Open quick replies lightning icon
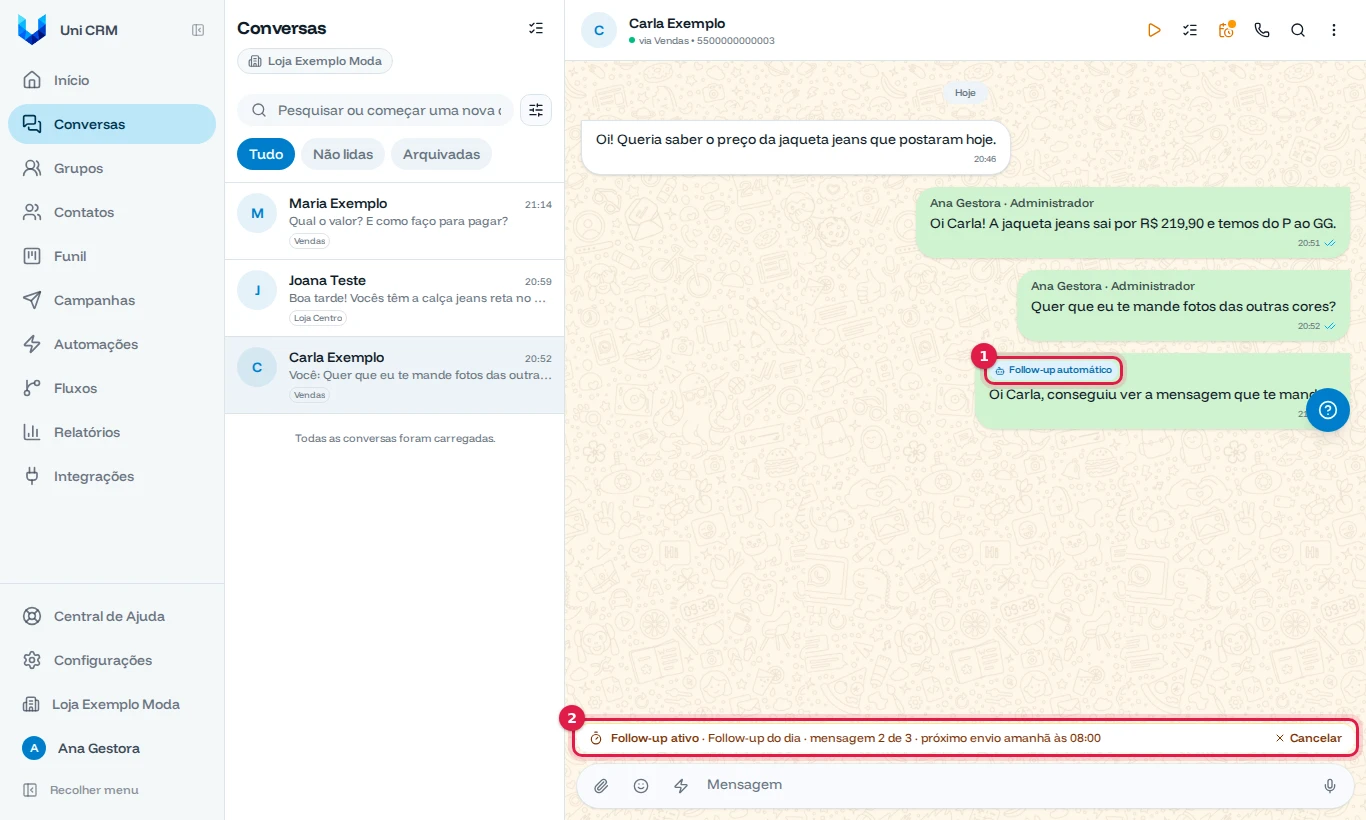This screenshot has height=820, width=1366. tap(681, 786)
